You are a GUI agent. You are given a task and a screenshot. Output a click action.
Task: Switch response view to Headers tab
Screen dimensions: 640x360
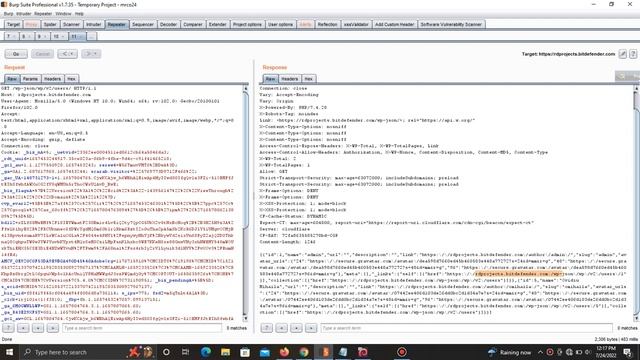289,79
